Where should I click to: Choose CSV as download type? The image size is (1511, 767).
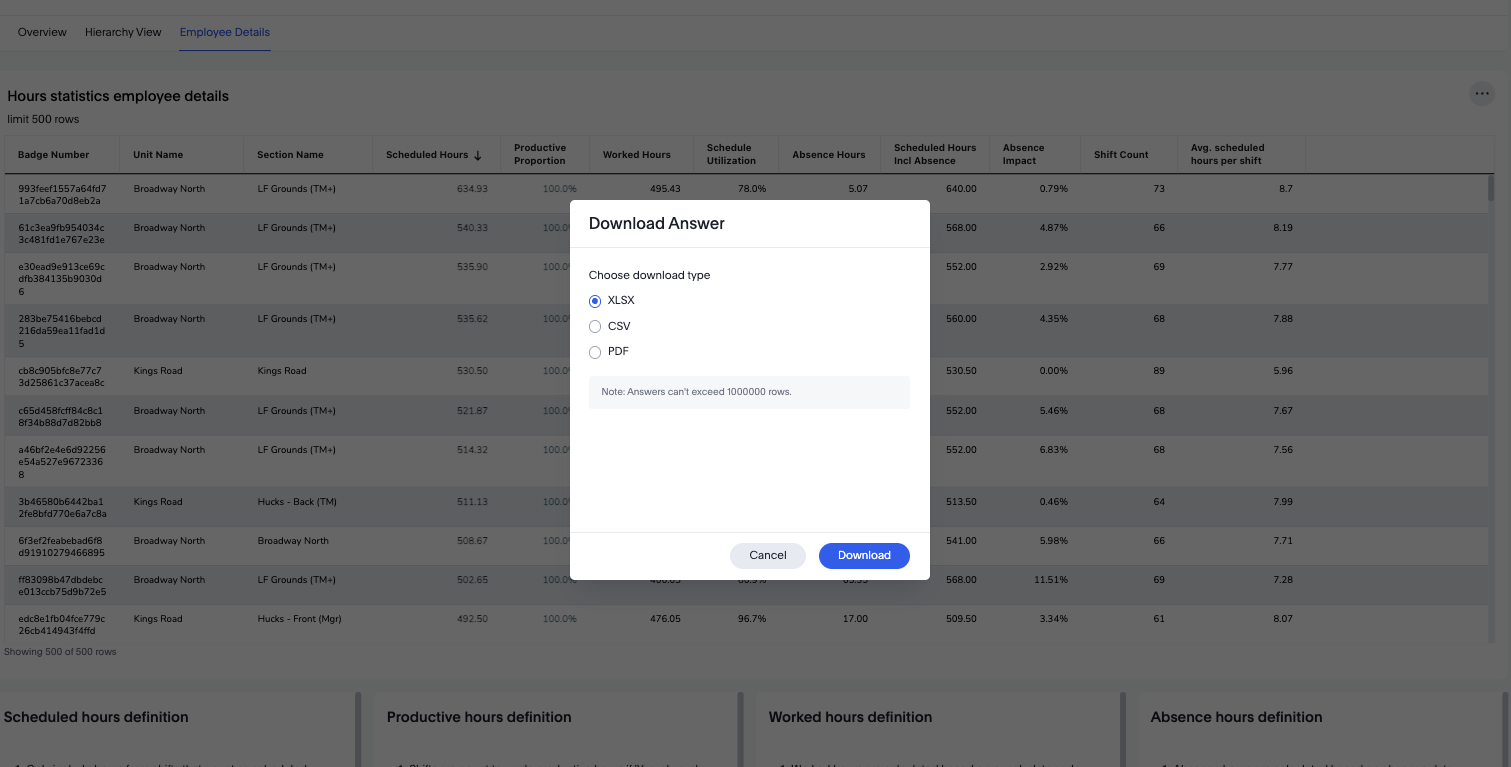(x=595, y=327)
